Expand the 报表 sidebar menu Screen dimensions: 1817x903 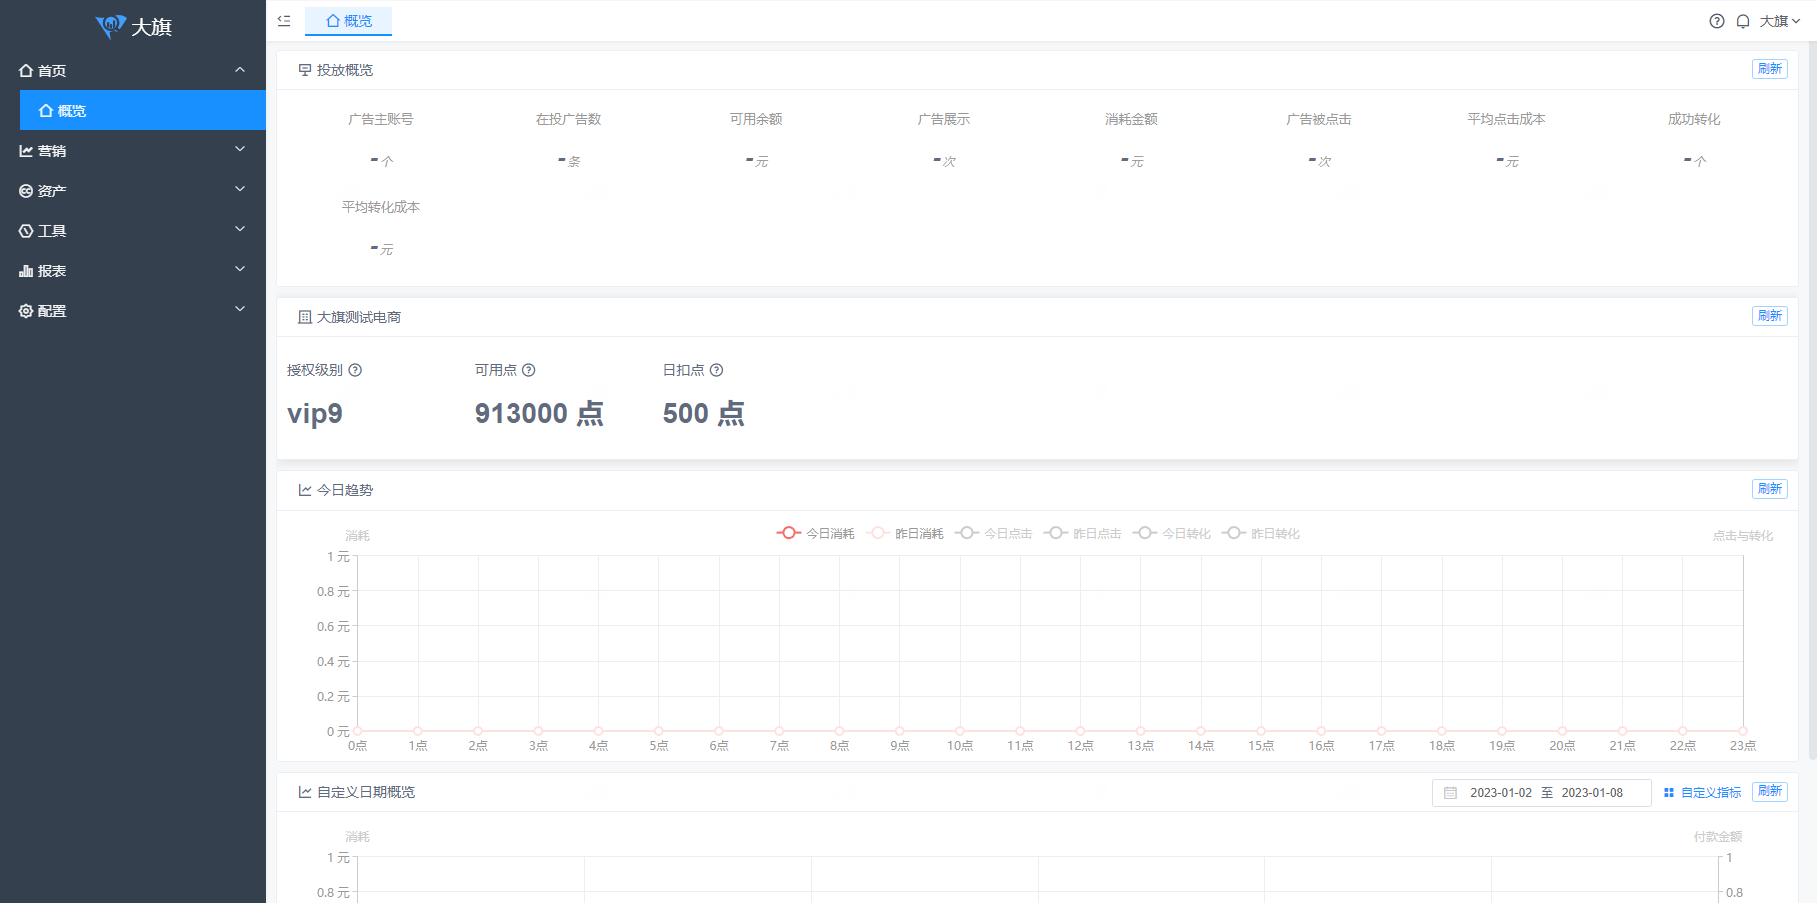click(133, 271)
